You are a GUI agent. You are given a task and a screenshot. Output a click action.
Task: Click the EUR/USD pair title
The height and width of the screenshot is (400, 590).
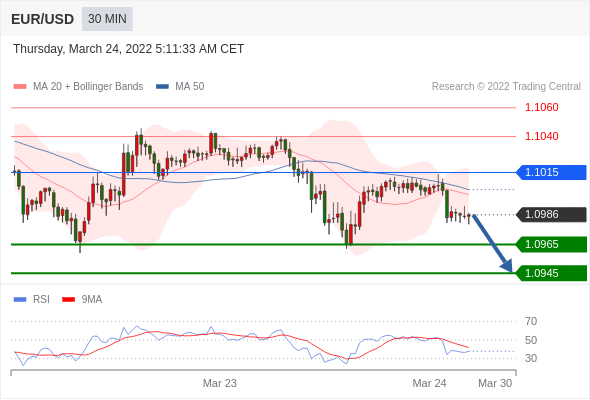click(43, 19)
